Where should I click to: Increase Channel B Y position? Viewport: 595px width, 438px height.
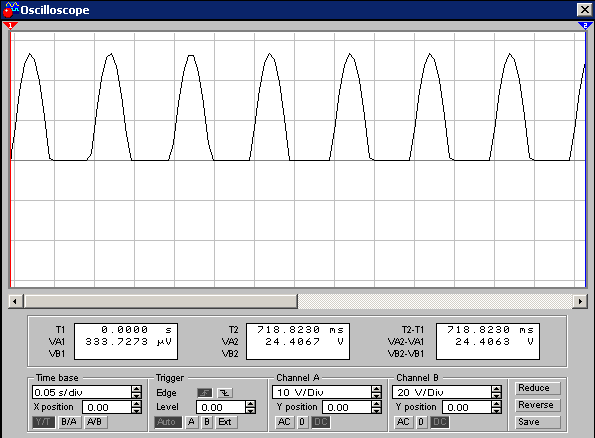(496, 404)
